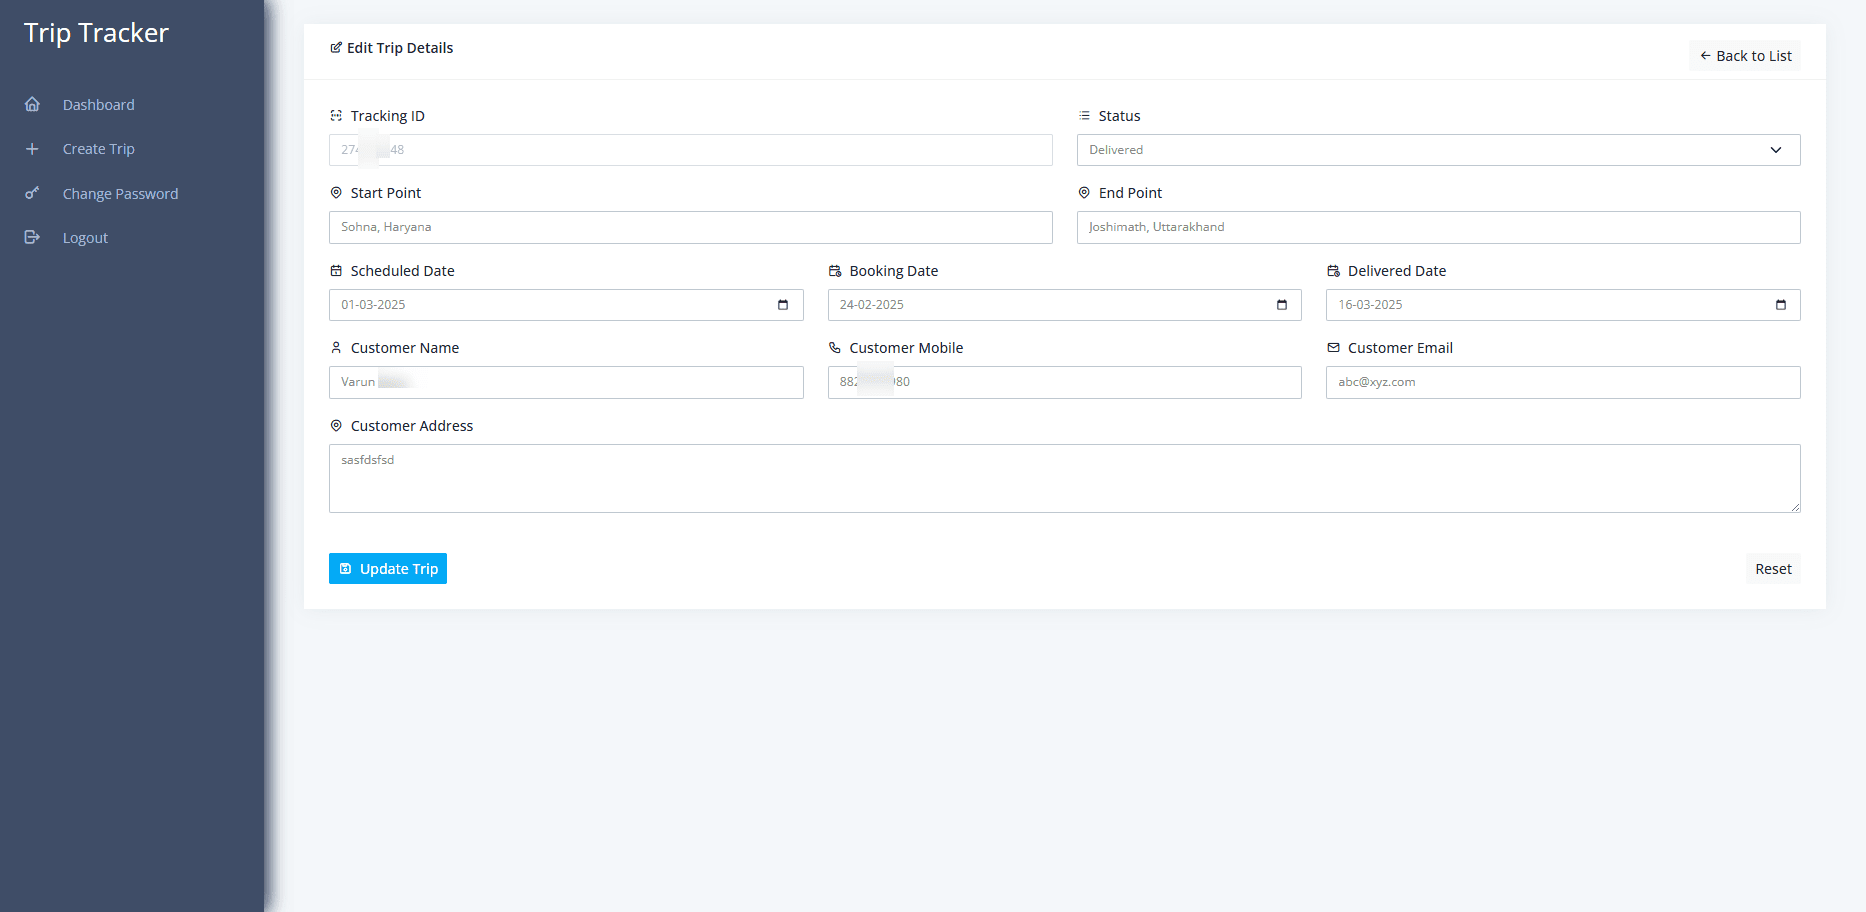Viewport: 1866px width, 912px height.
Task: Expand the Status dropdown showing Delivered
Action: (x=1437, y=150)
